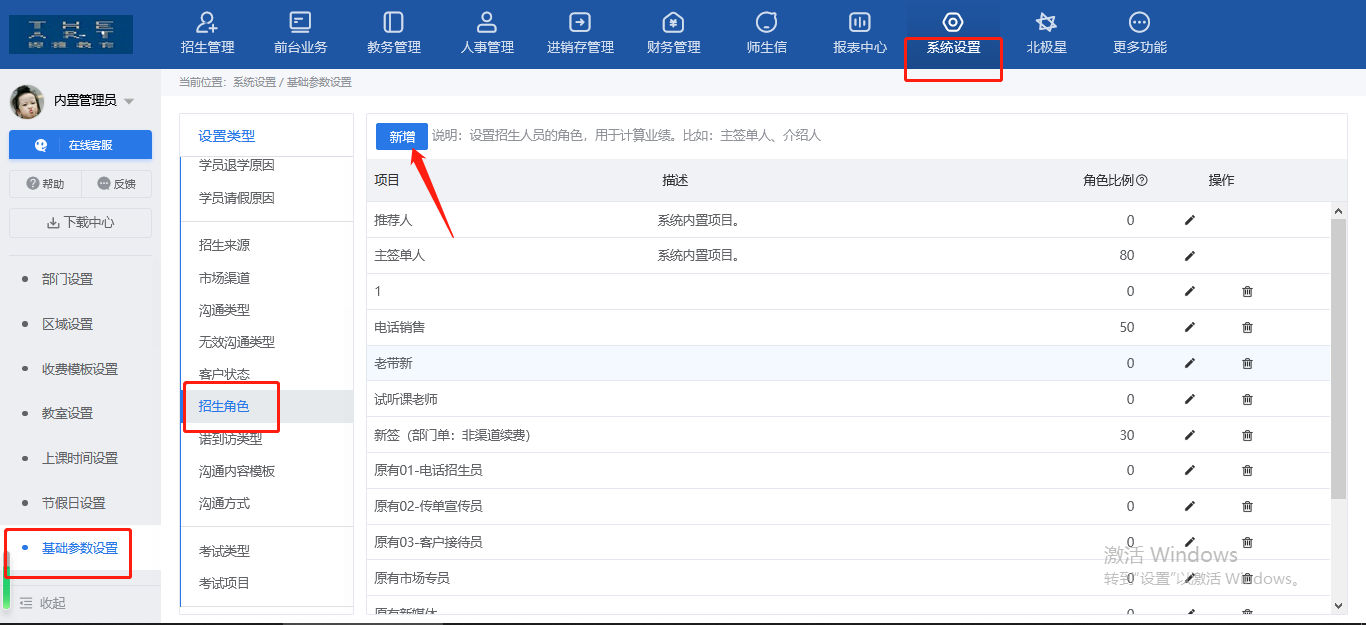Click the 原有03-客户接待员 row text
1366x625 pixels.
(428, 542)
